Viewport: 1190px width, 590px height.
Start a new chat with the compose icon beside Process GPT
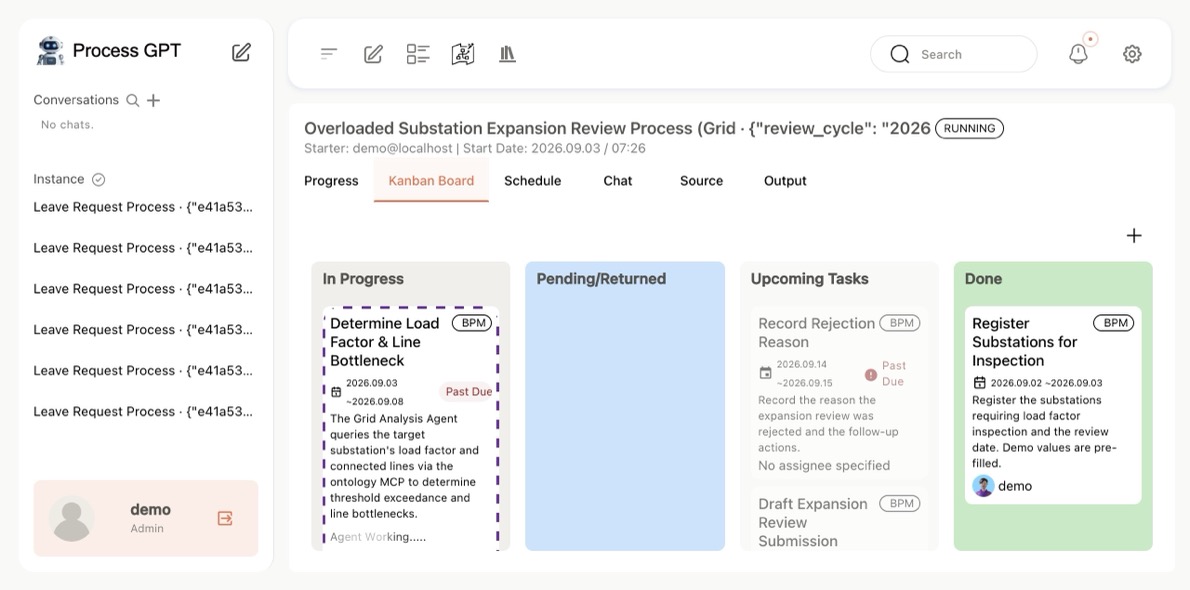tap(241, 52)
